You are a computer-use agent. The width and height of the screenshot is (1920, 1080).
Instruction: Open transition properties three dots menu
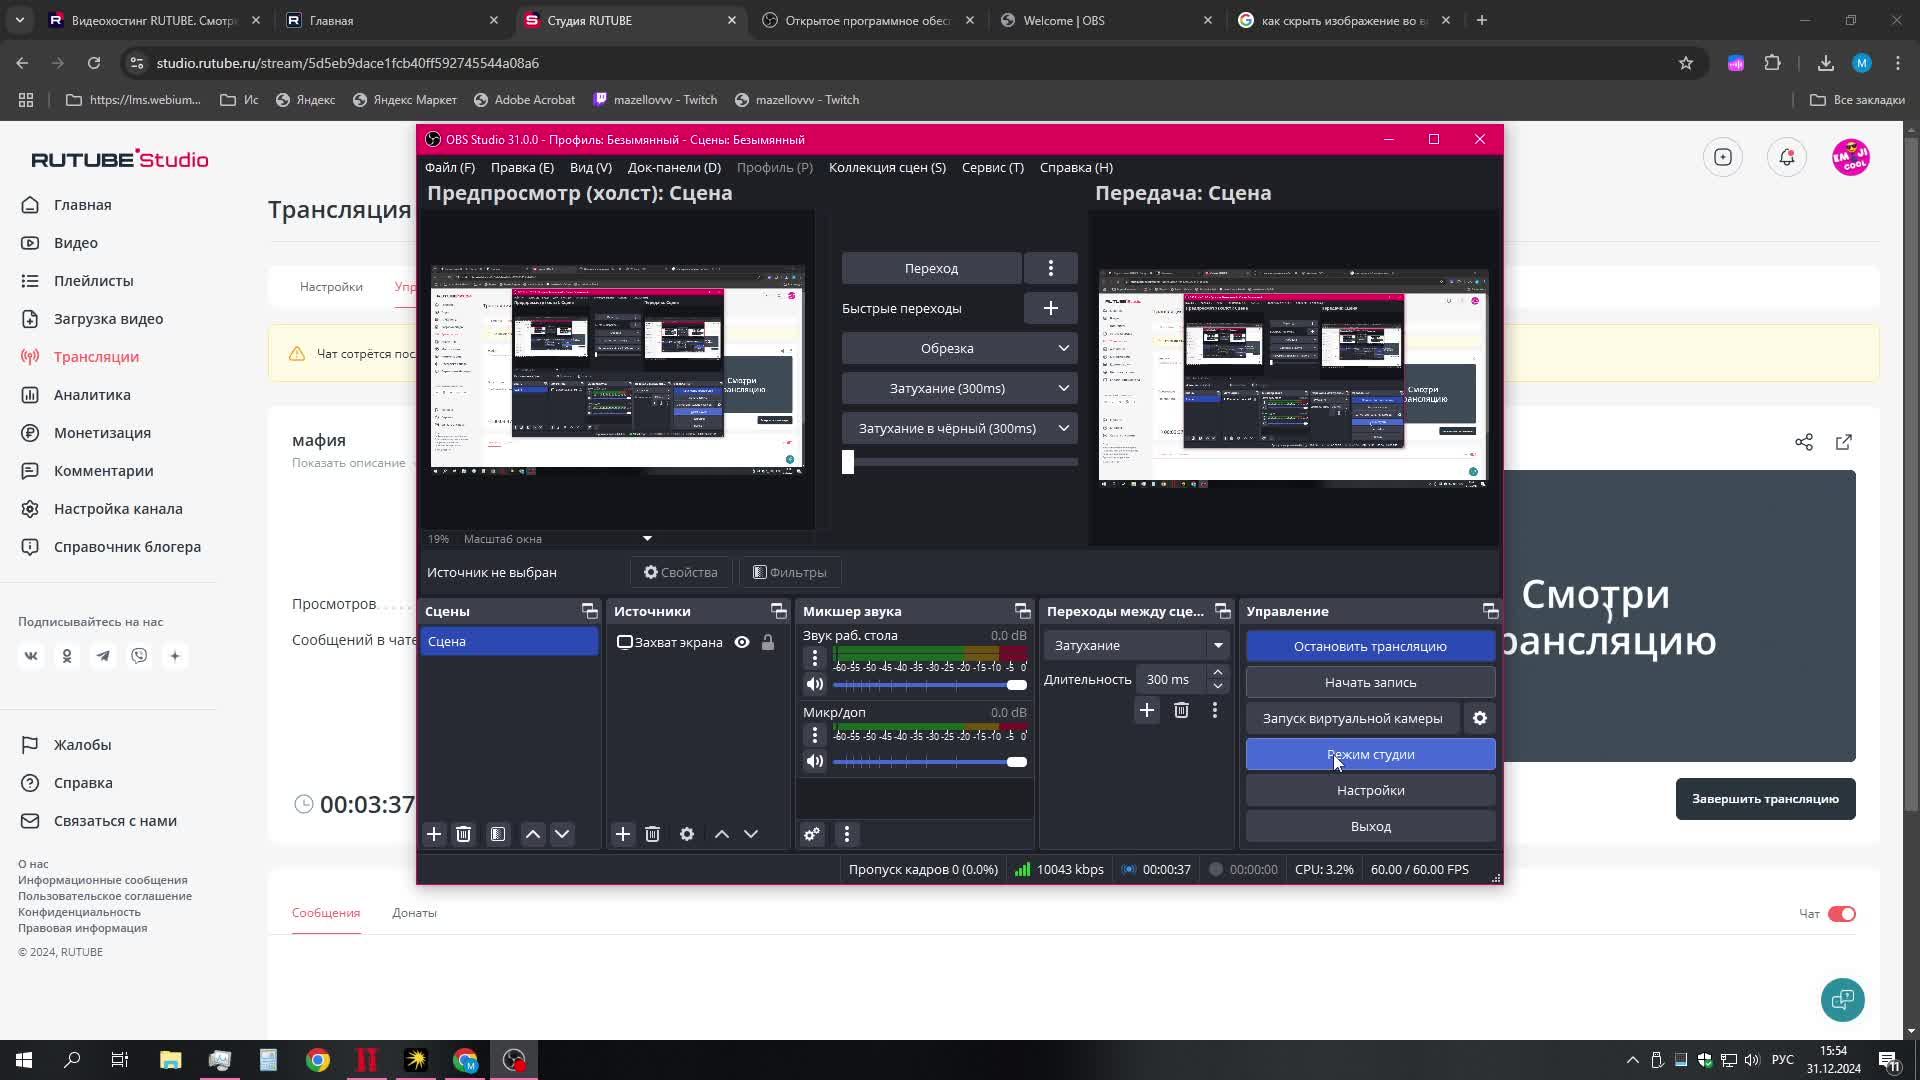[x=1215, y=710]
